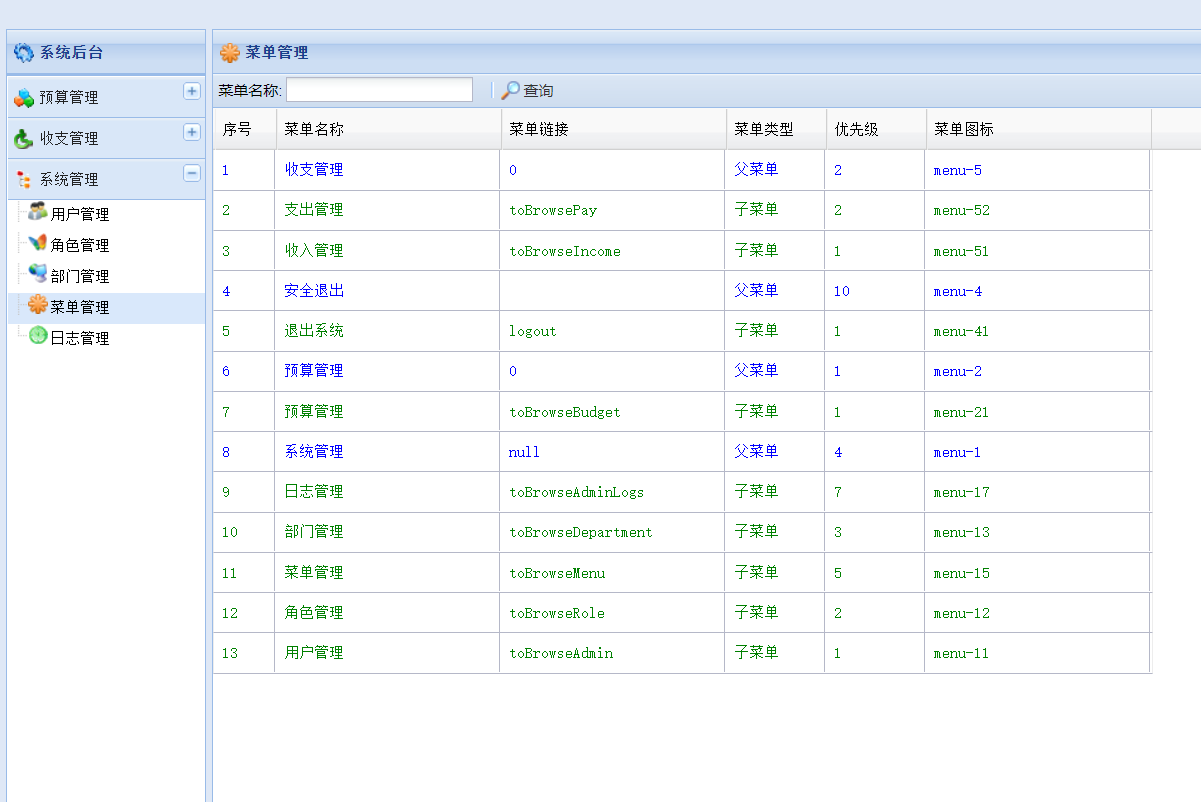Click the 菜单管理 cell in row 11
This screenshot has height=802, width=1201.
(x=387, y=572)
